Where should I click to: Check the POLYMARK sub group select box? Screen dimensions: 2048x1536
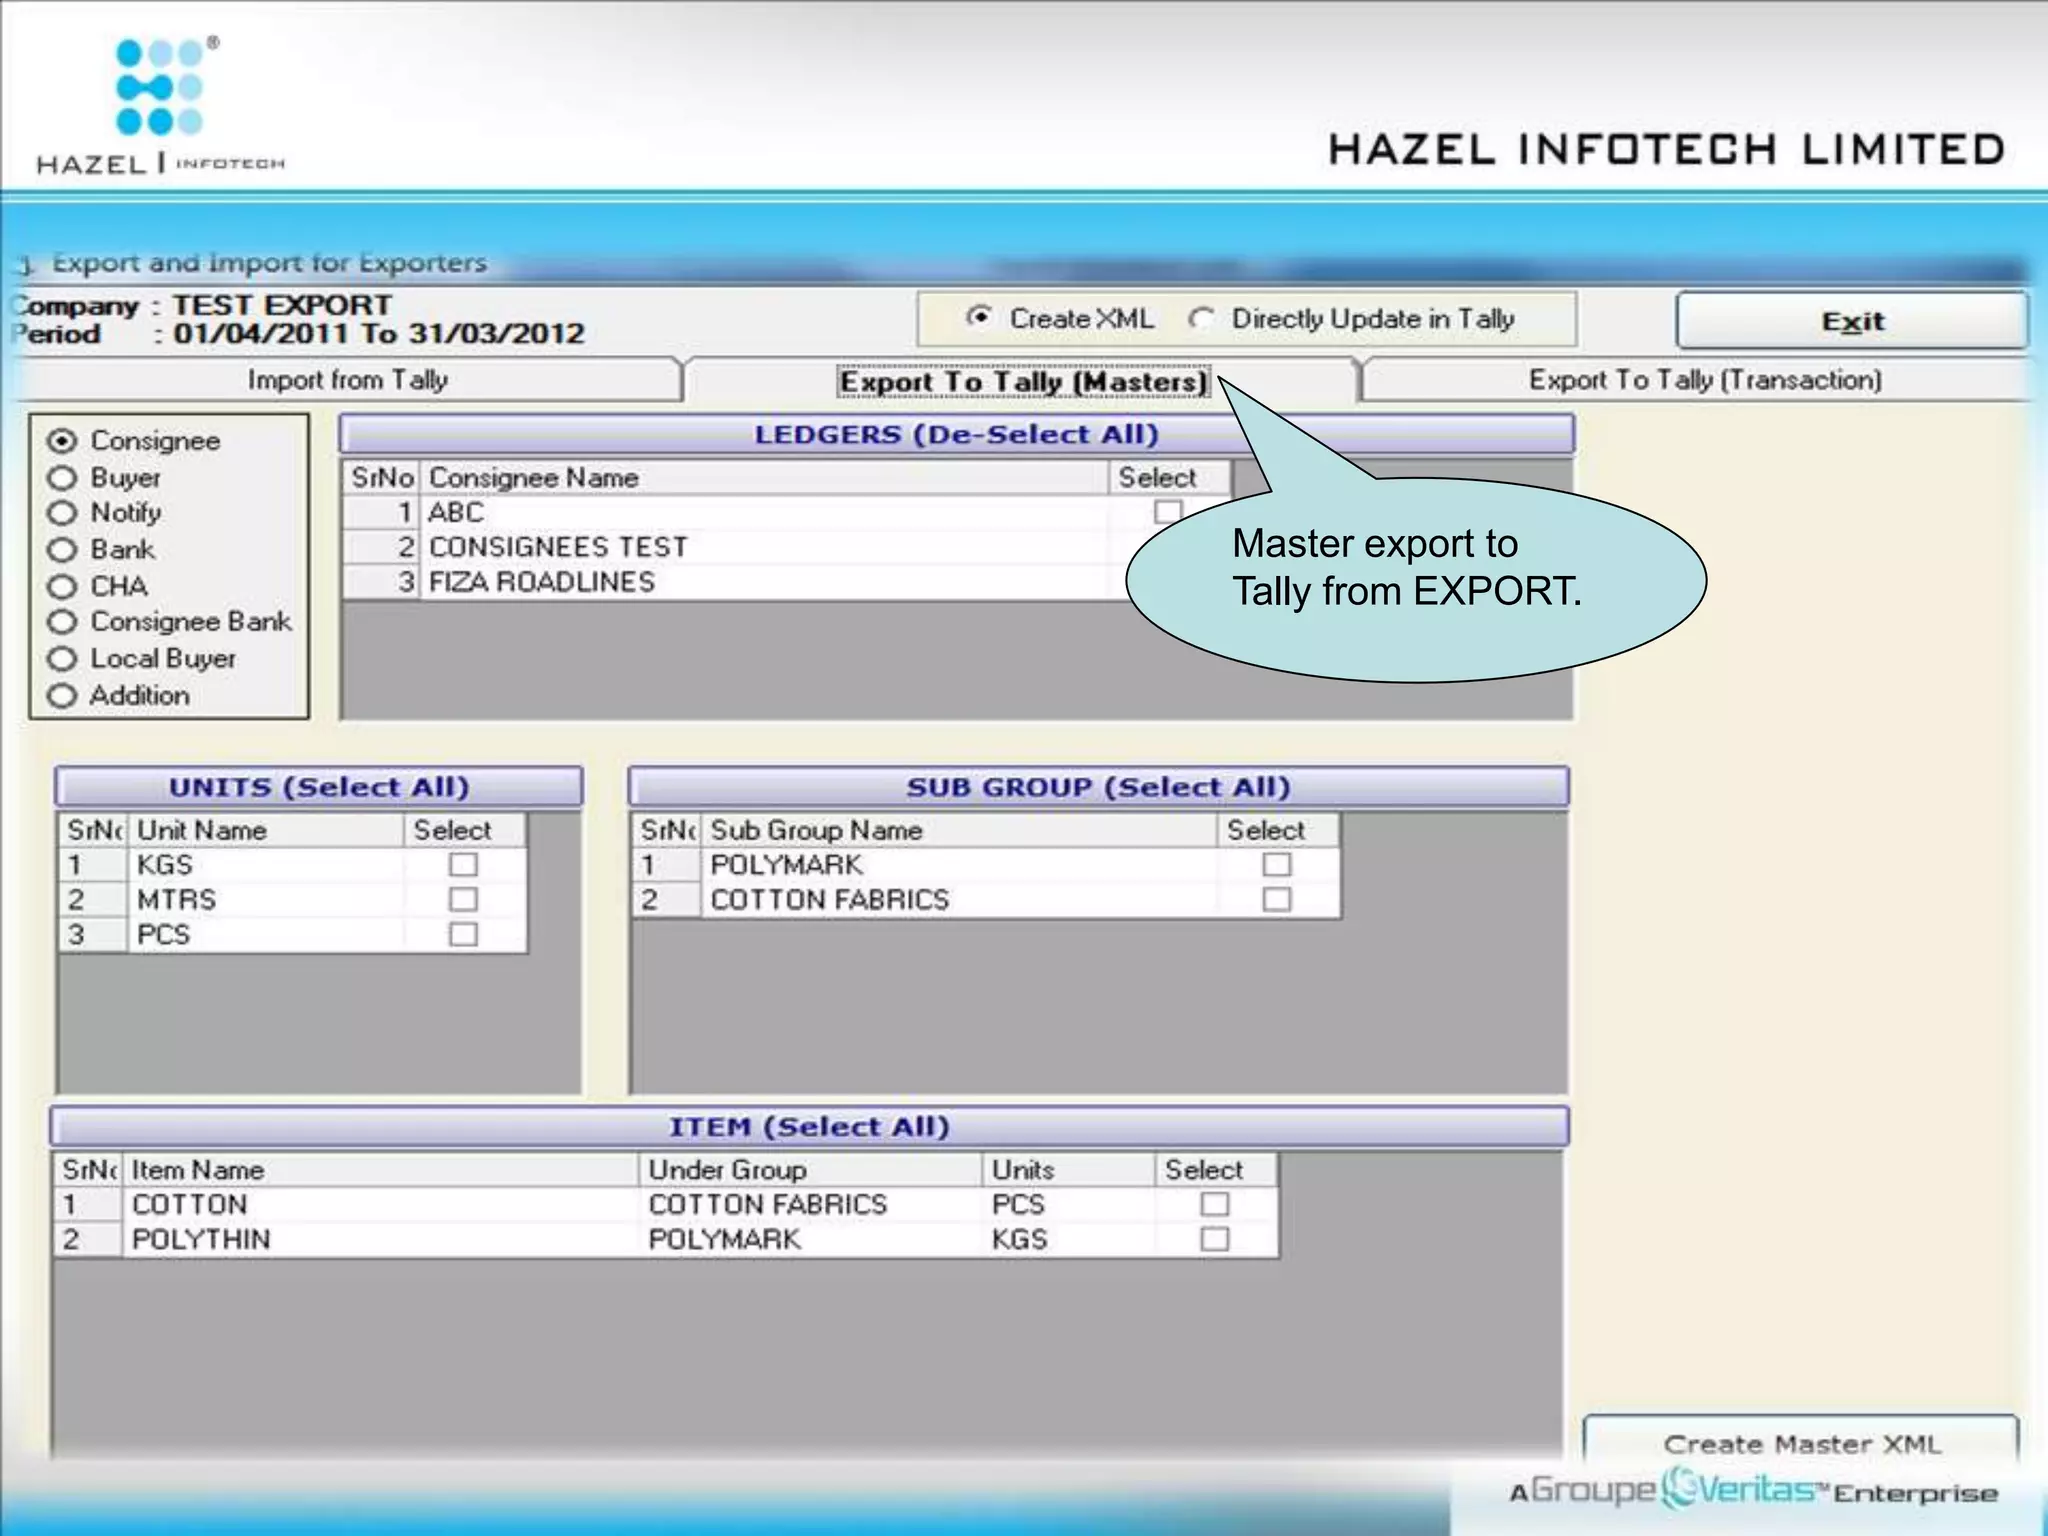point(1277,864)
